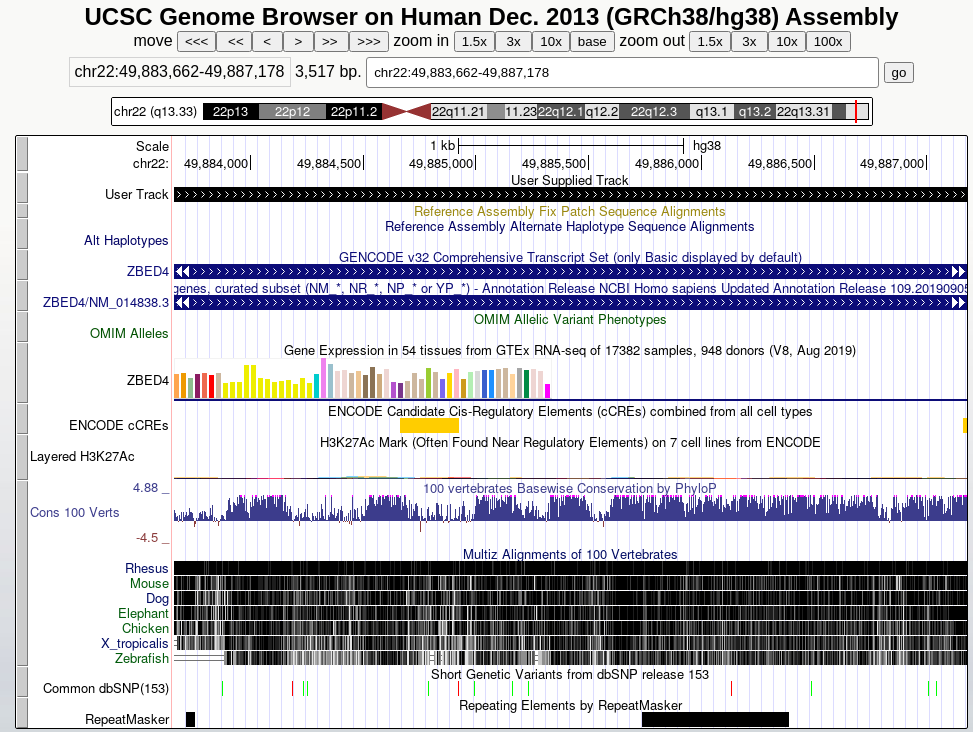Click the gray bar beside Common dbSNP(153)
Screen dimensions: 973x732
pos(22,682)
